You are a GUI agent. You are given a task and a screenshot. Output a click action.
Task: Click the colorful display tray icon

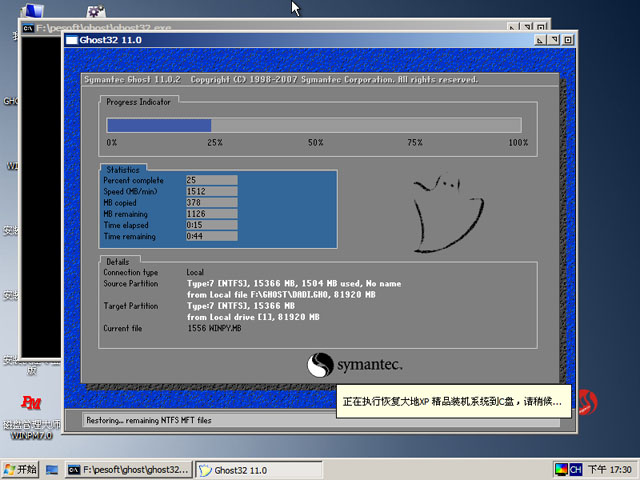coord(561,469)
